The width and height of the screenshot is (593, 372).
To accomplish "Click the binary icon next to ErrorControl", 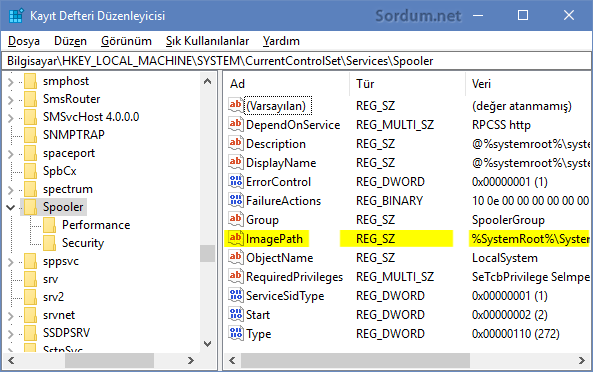I will [235, 181].
